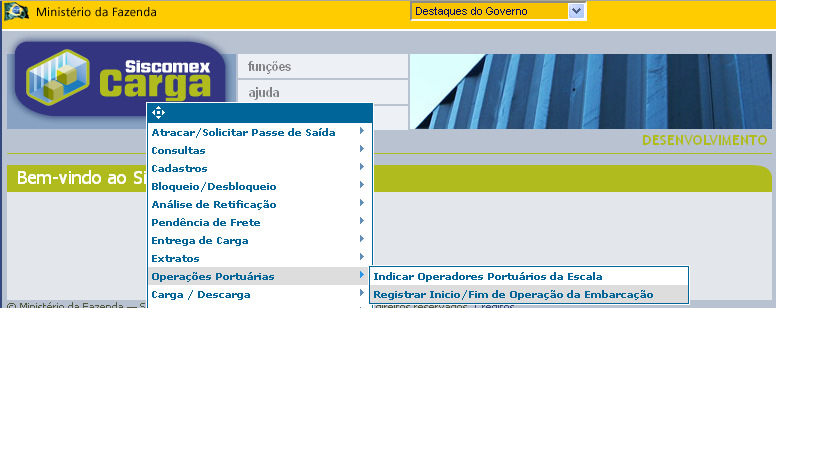Select the Extratos menu item
Image resolution: width=819 pixels, height=460 pixels.
(x=260, y=258)
